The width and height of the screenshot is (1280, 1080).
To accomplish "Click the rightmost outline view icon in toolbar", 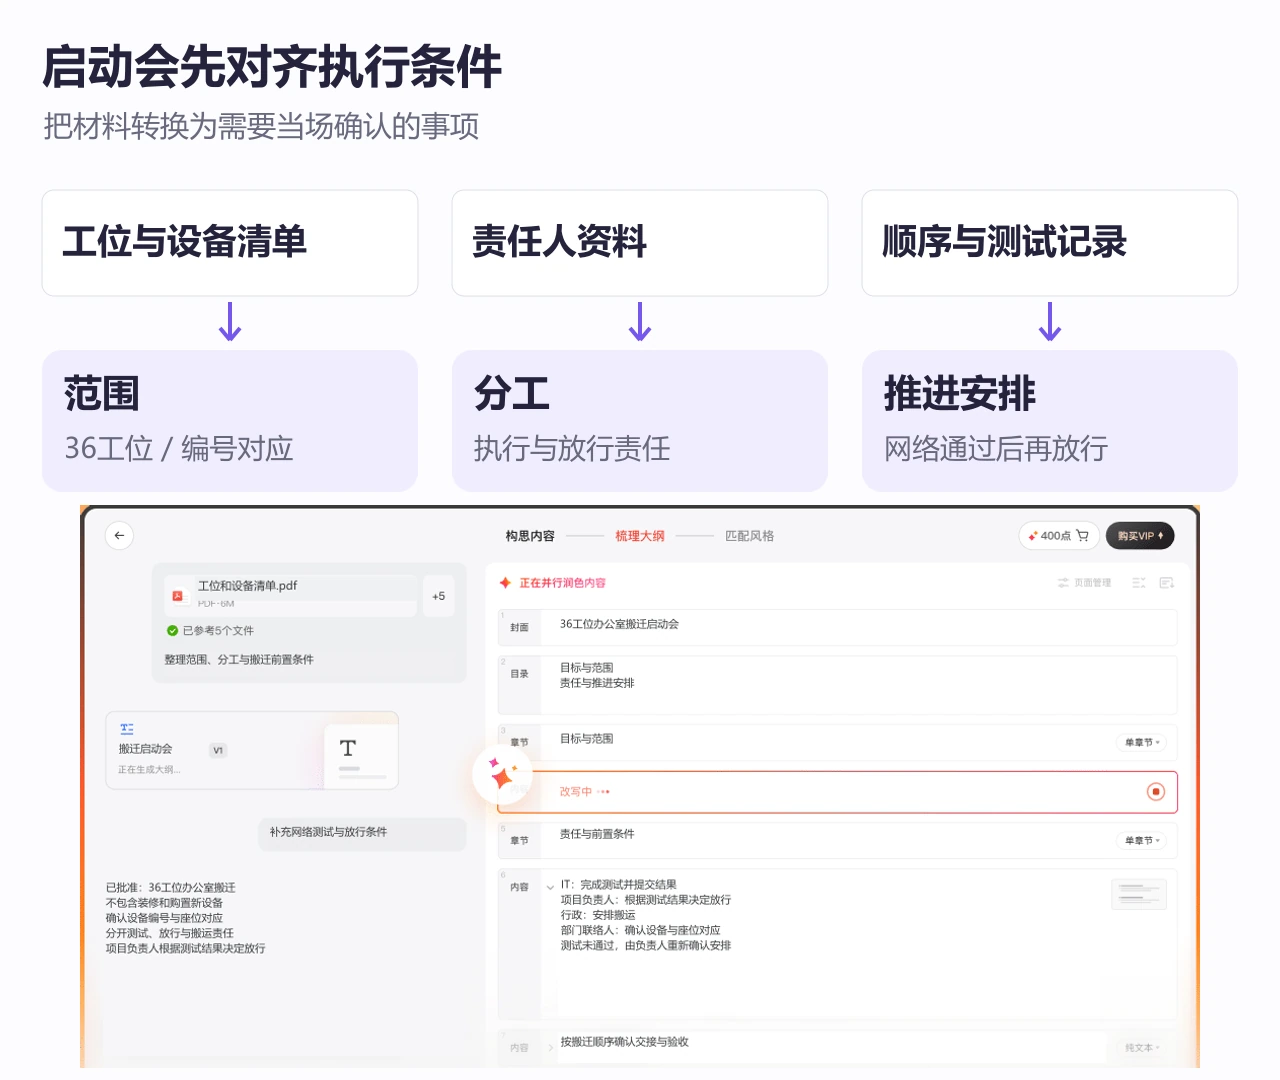I will [x=1167, y=583].
